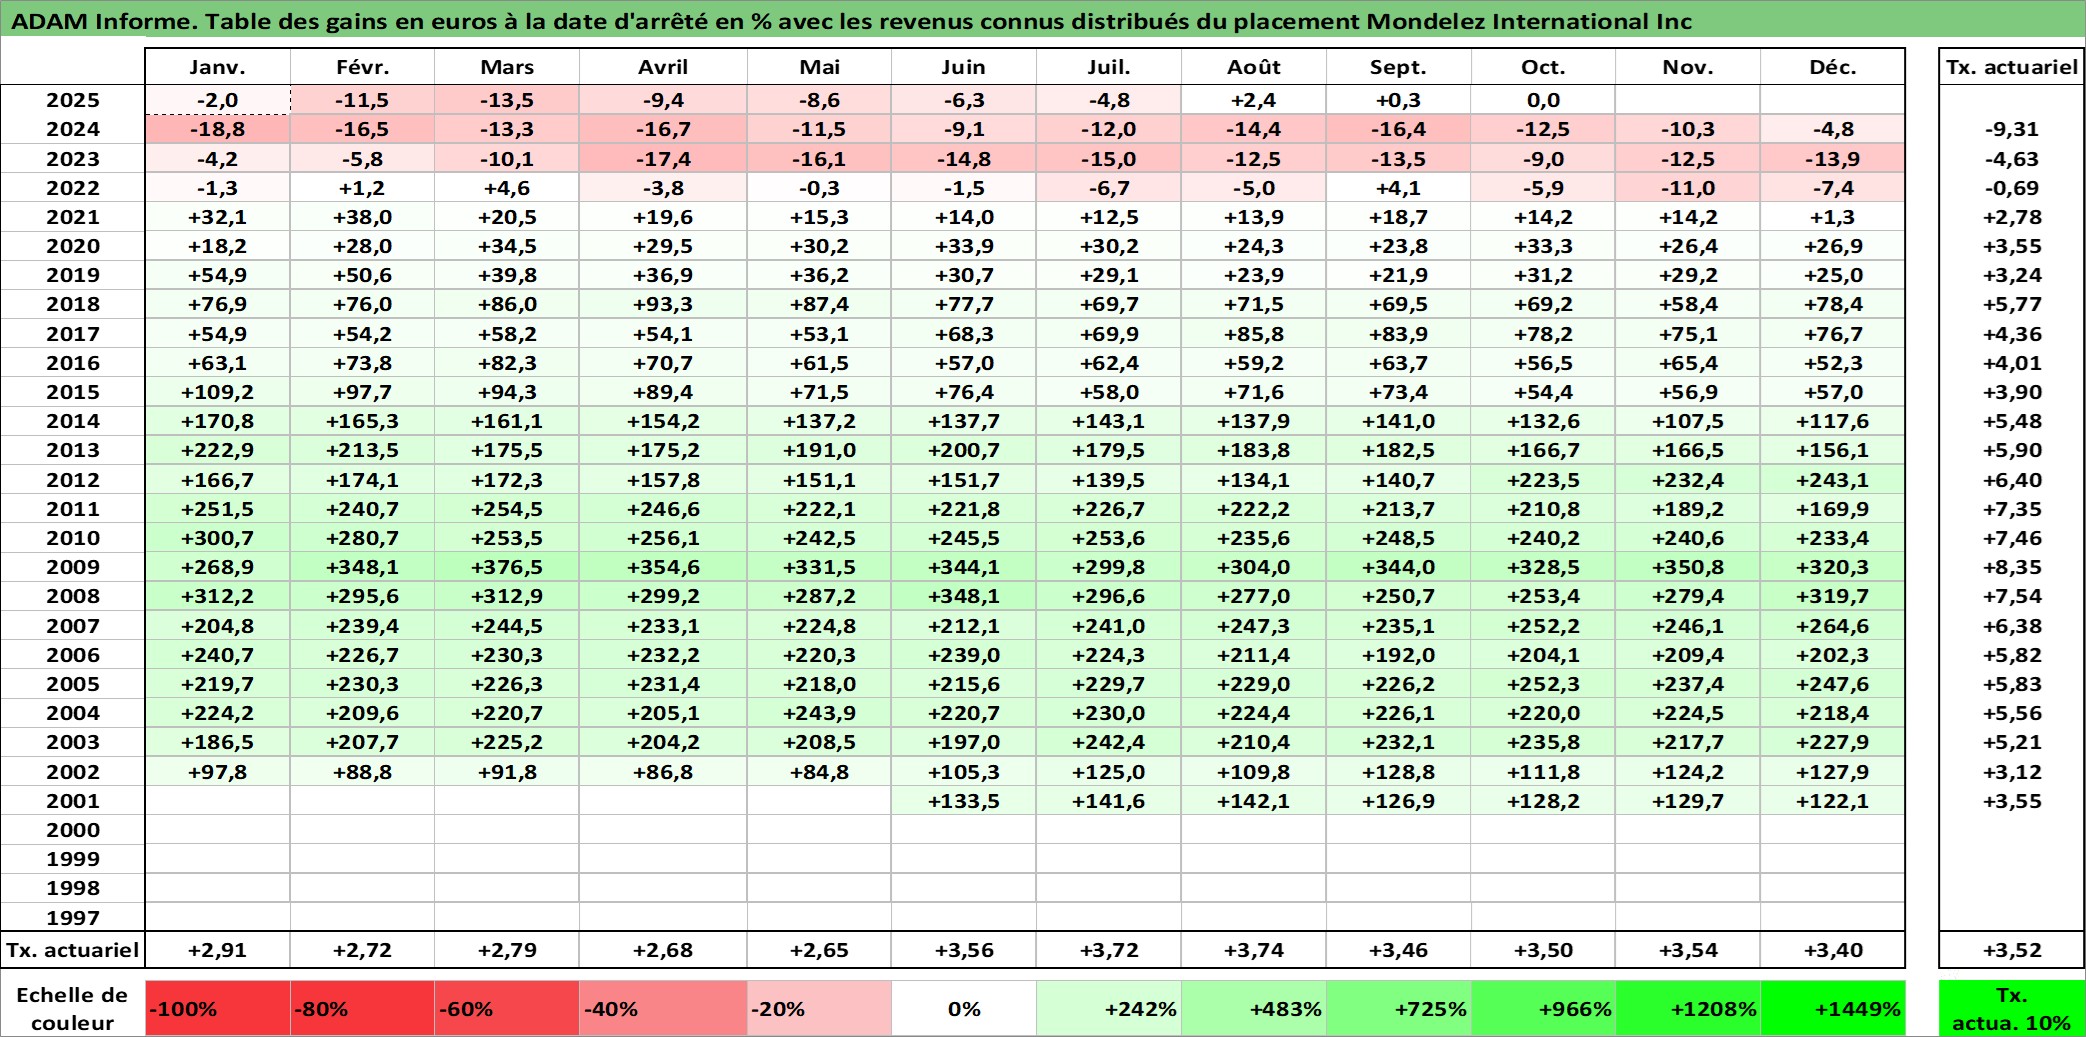Image resolution: width=2086 pixels, height=1037 pixels.
Task: Select the +109,2 cell for January 2015
Action: (x=217, y=392)
